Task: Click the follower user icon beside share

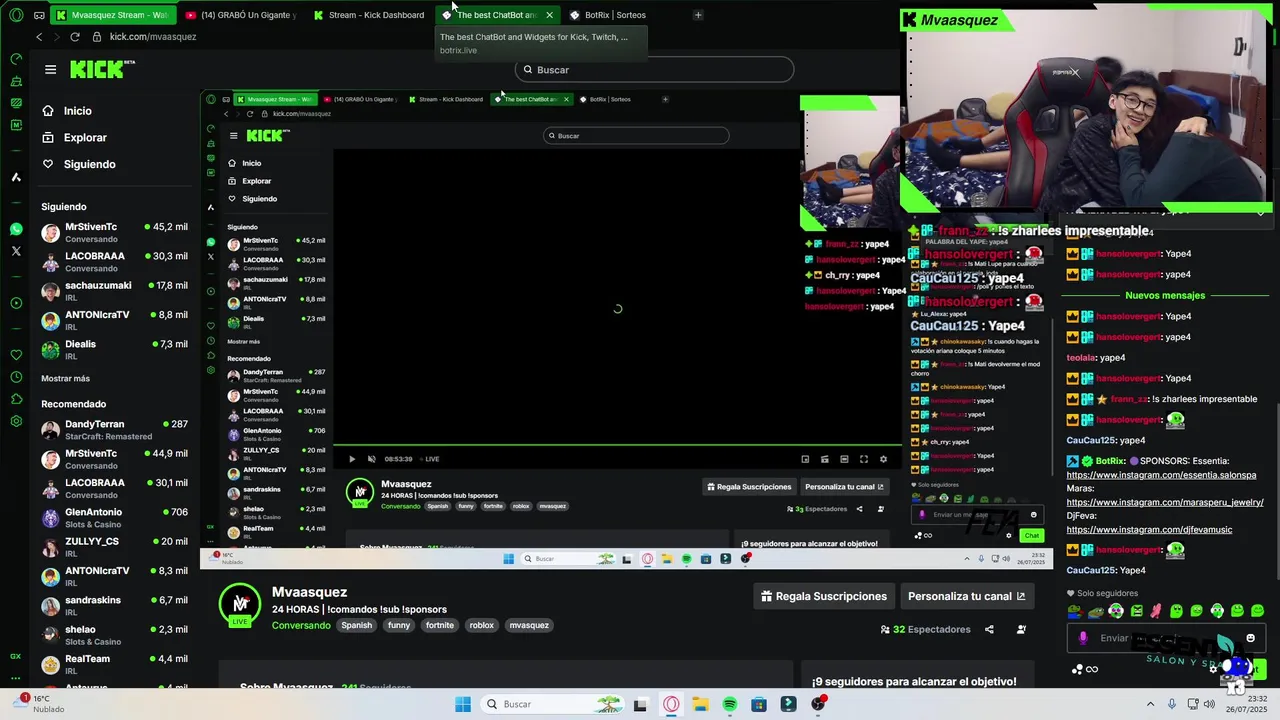Action: point(1021,629)
